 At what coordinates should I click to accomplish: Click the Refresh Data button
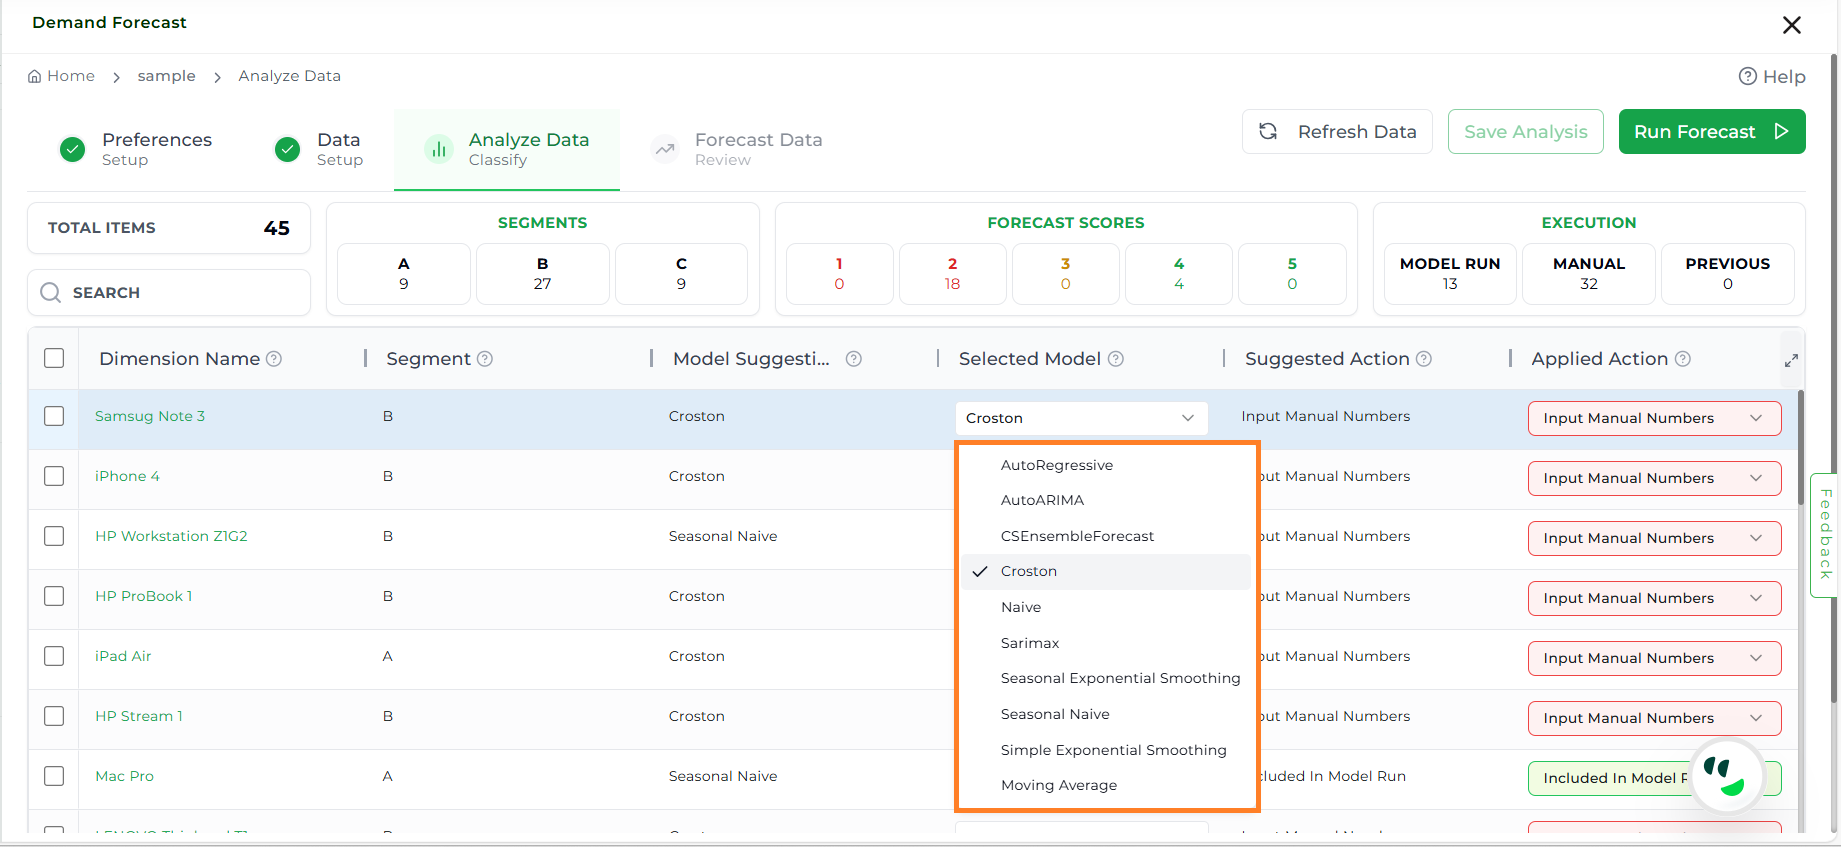[1337, 132]
